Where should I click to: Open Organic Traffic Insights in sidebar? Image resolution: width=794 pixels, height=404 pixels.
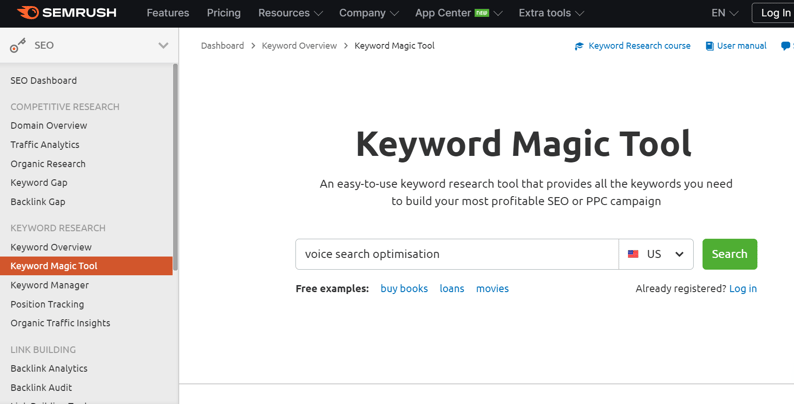point(60,324)
